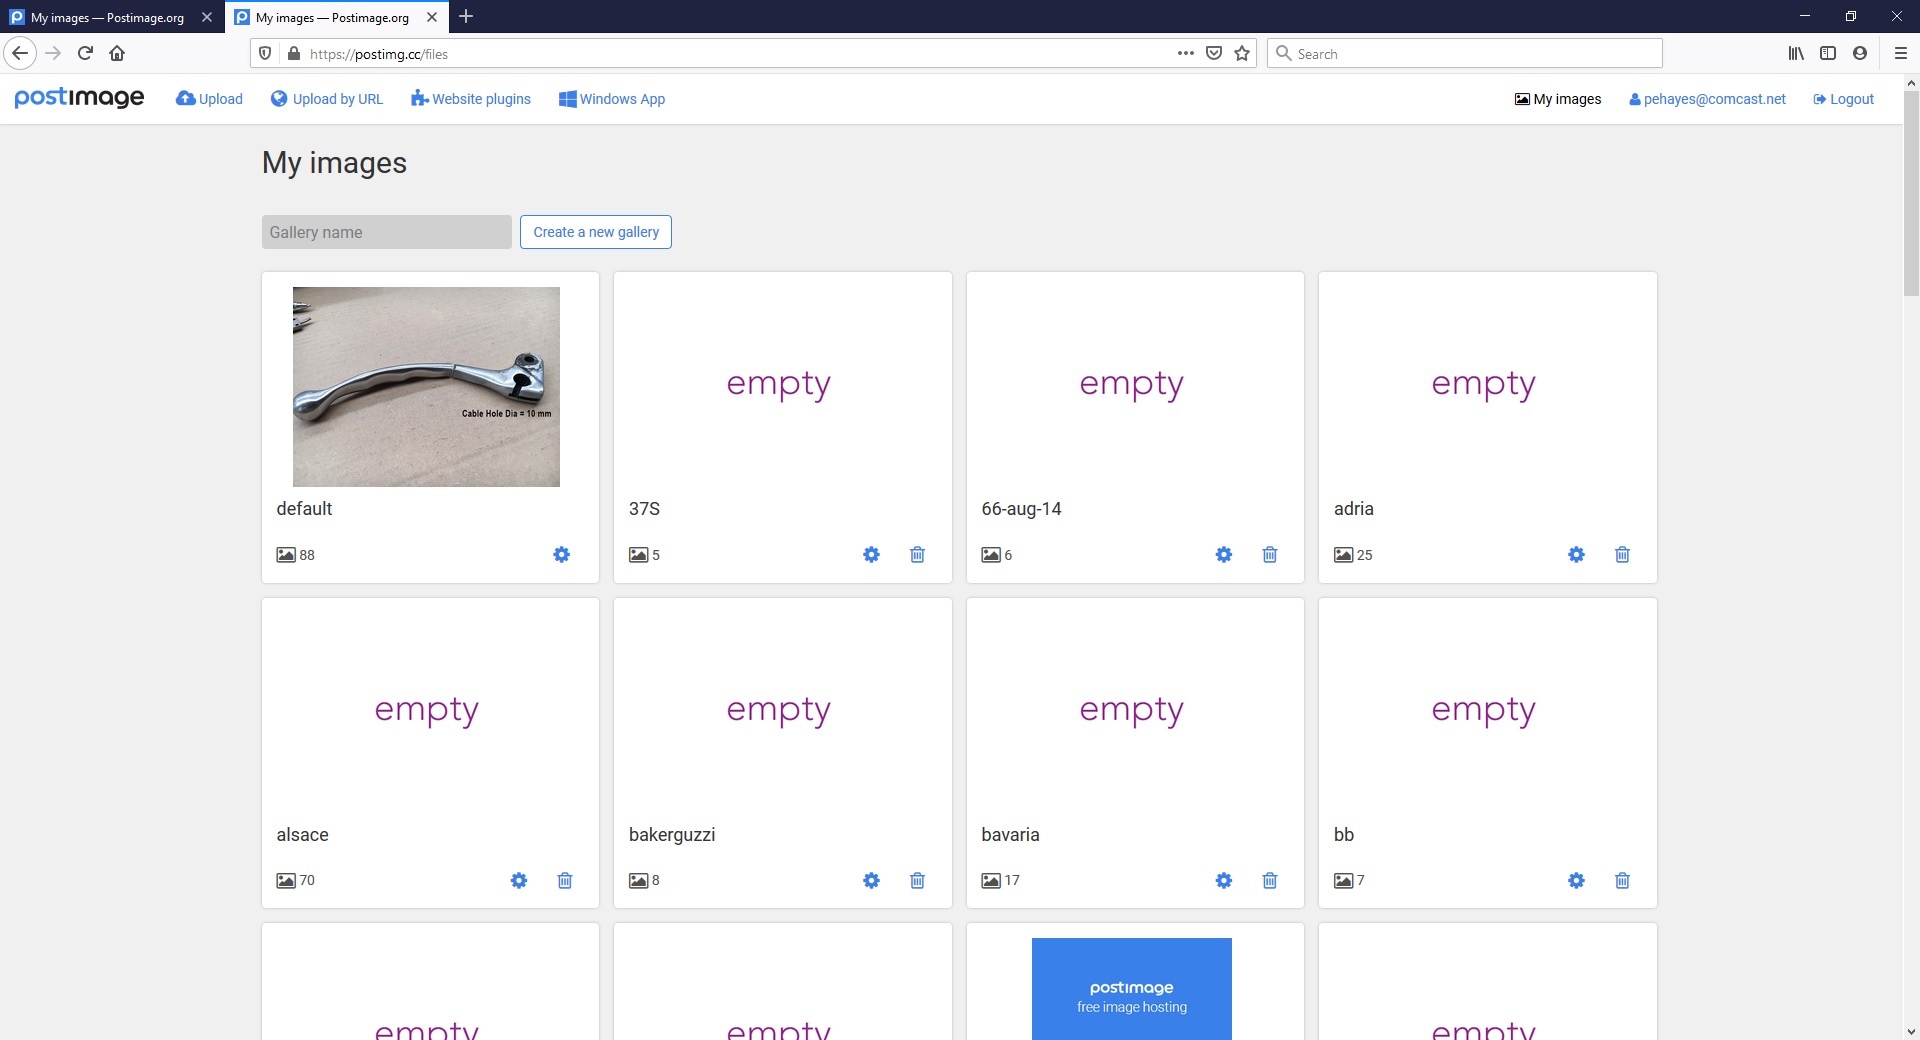This screenshot has width=1920, height=1040.
Task: Save page to Pocket
Action: click(1214, 53)
